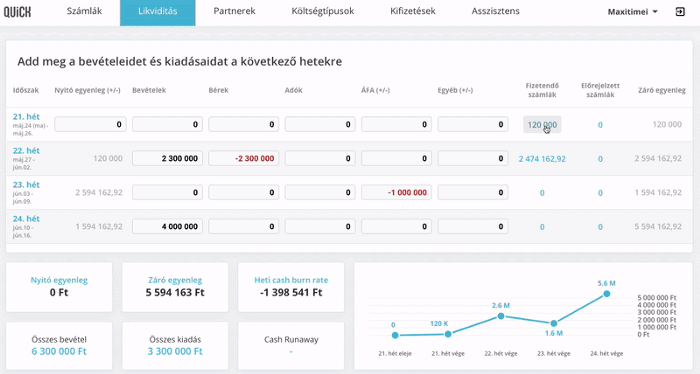Viewport: 700px width, 374px height.
Task: Click Bevételek field in 21. hét row
Action: (x=167, y=125)
